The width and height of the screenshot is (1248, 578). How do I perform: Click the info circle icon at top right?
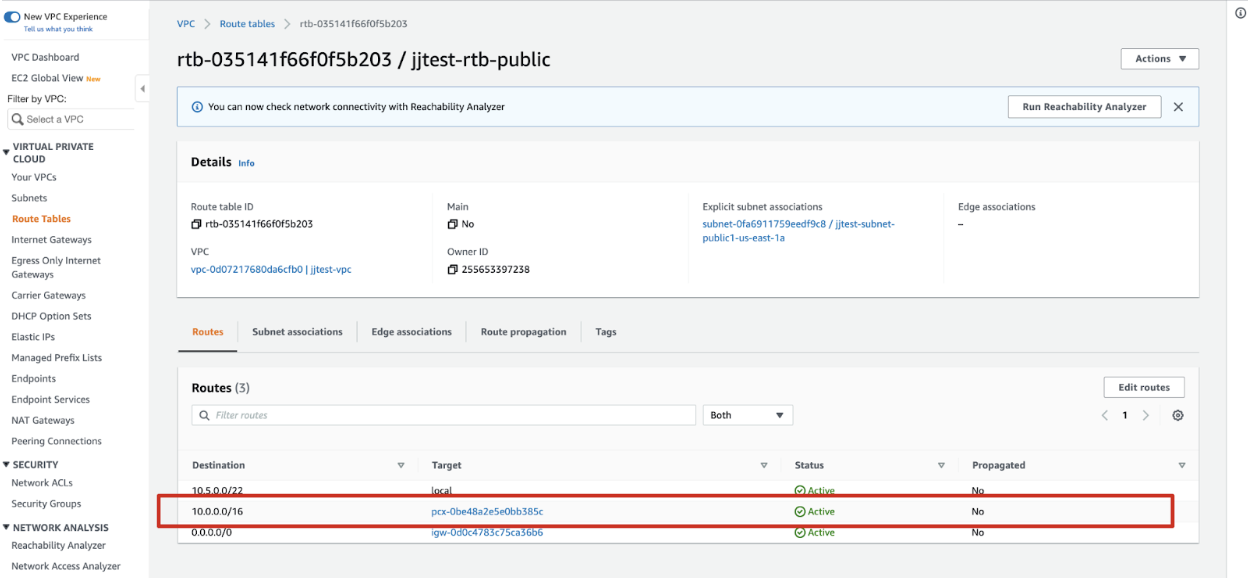1240,12
